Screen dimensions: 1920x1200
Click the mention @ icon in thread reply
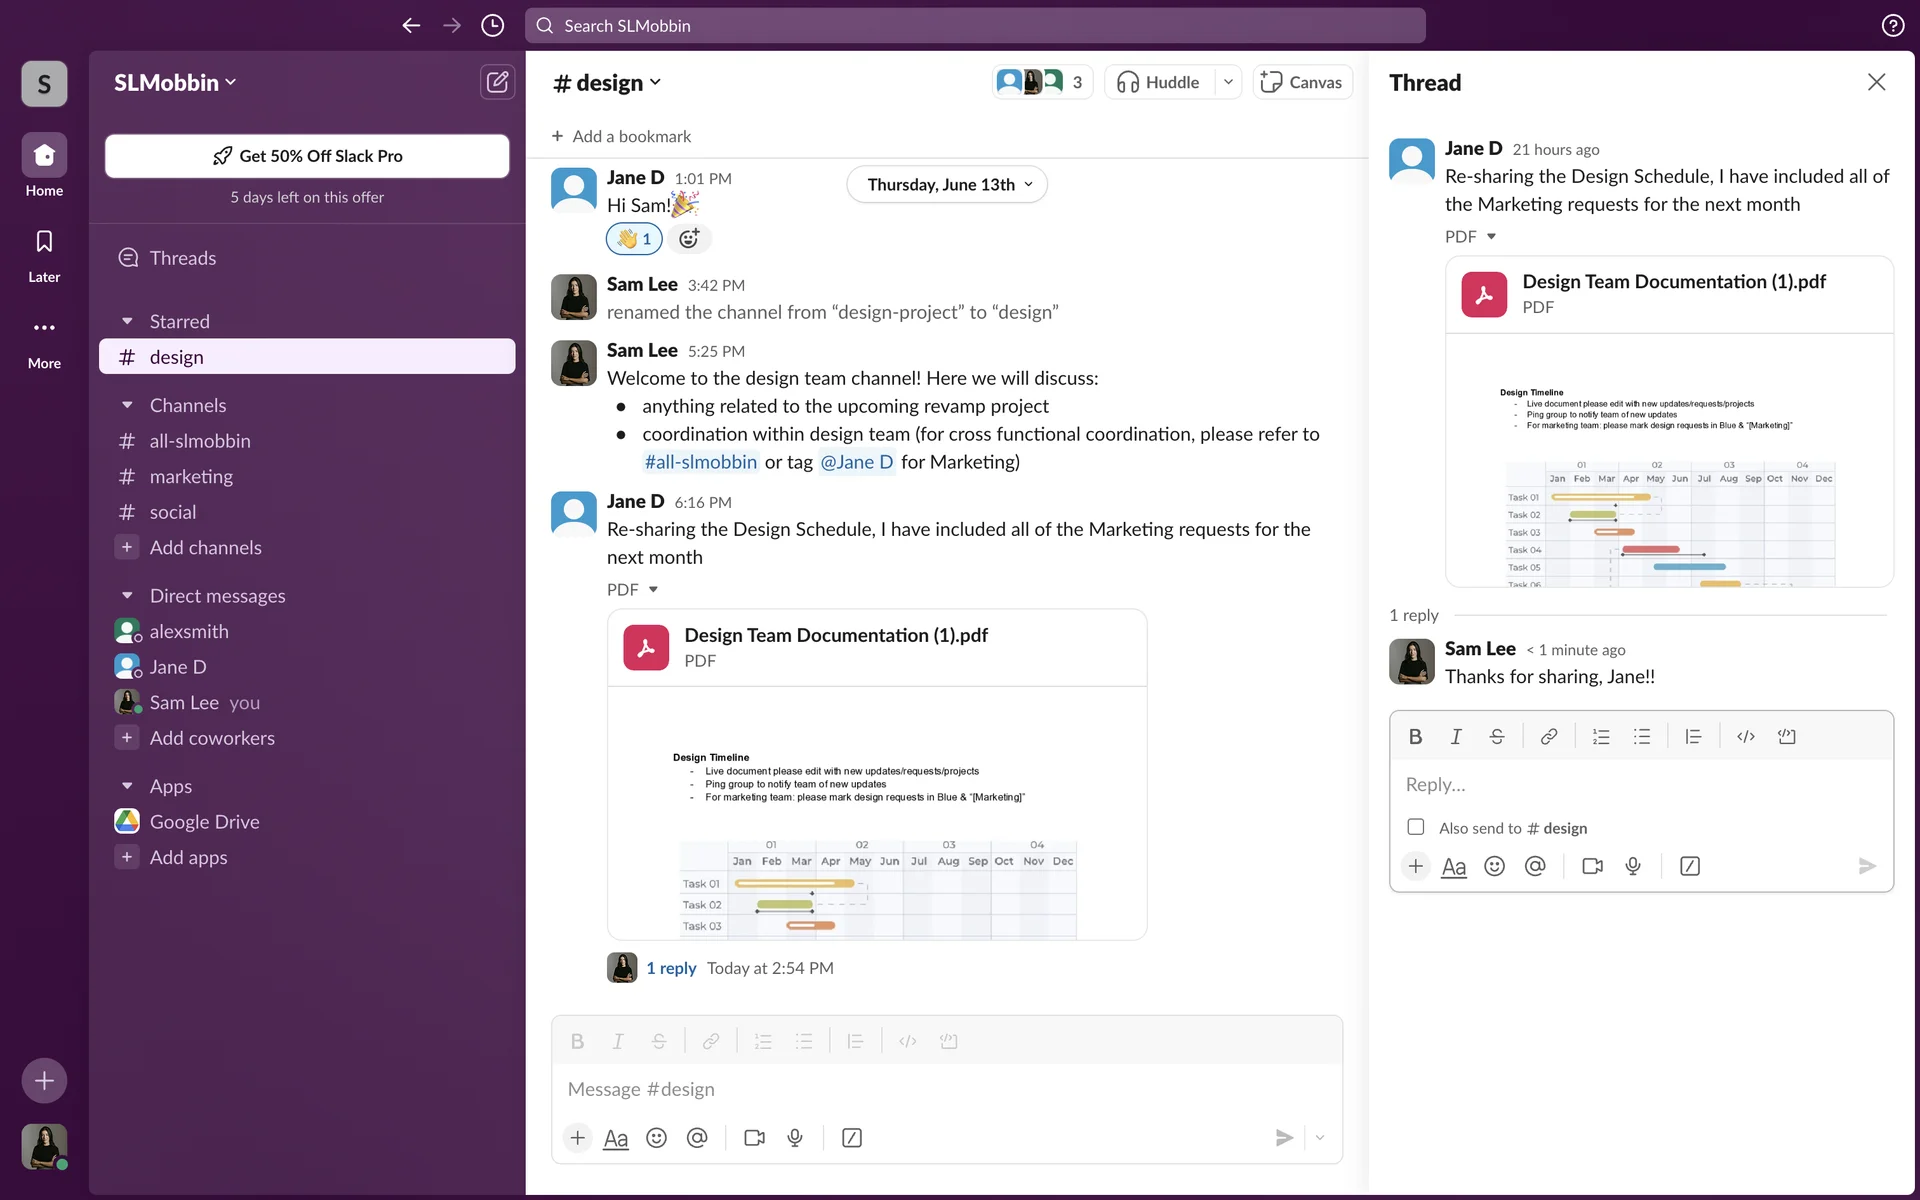[1535, 866]
